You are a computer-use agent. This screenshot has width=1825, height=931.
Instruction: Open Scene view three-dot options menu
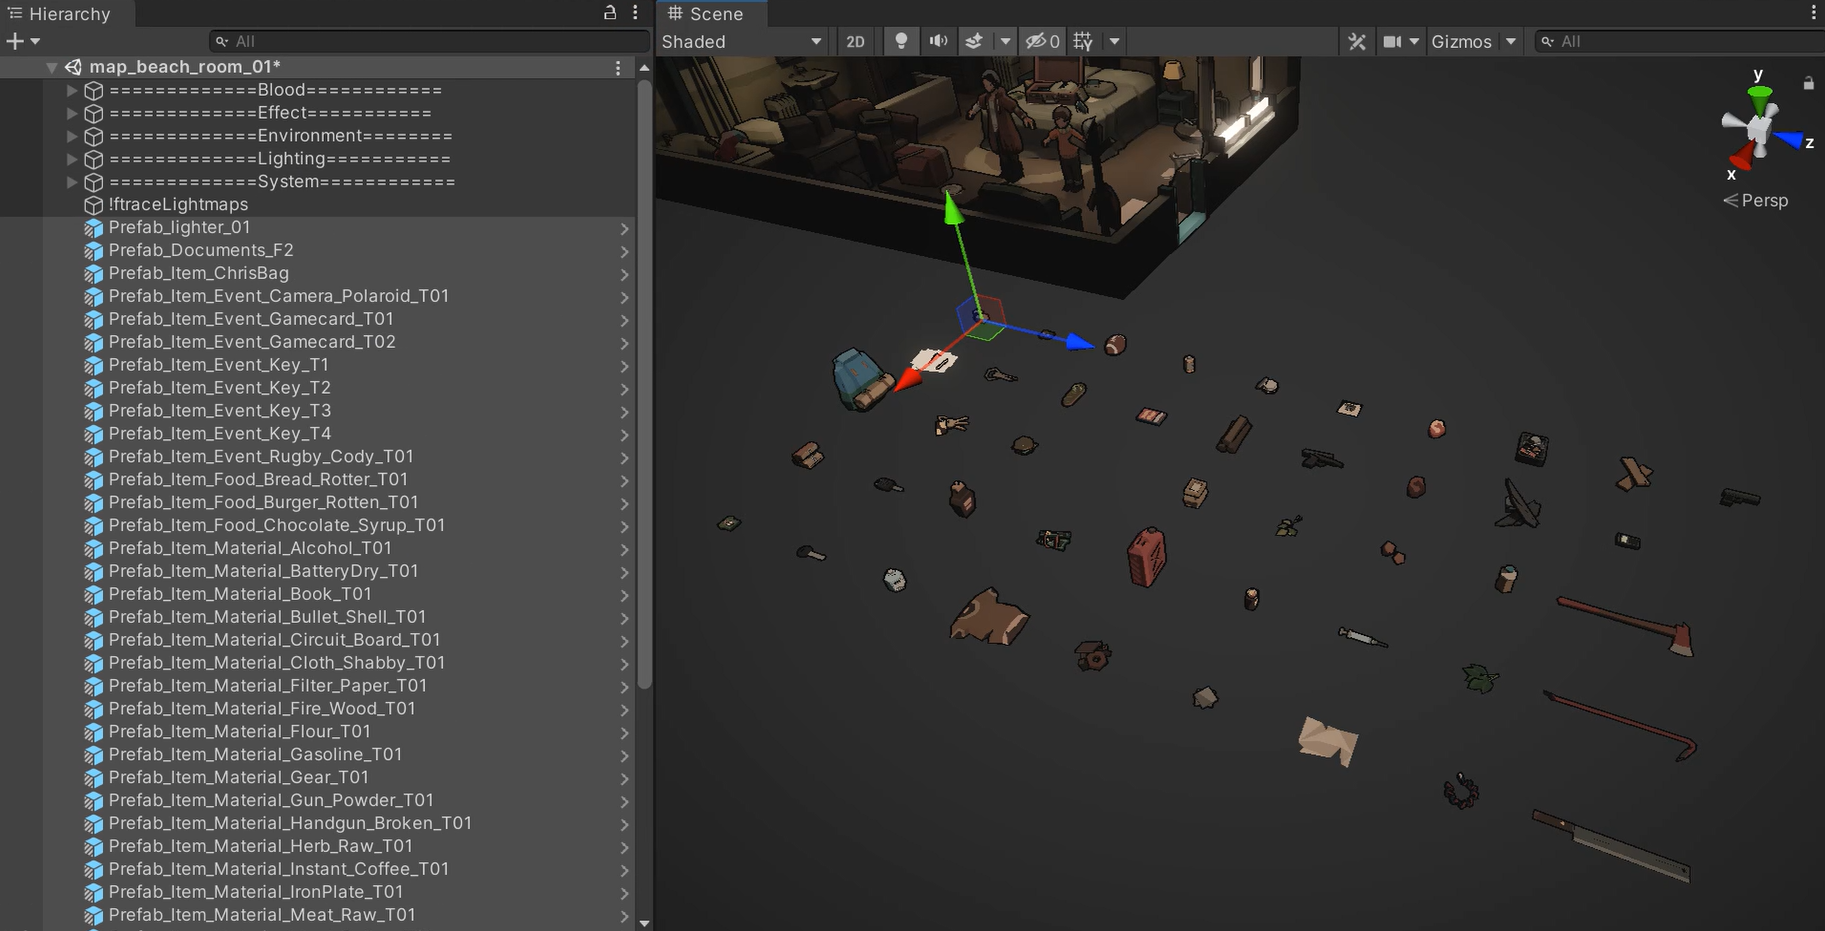[1813, 13]
